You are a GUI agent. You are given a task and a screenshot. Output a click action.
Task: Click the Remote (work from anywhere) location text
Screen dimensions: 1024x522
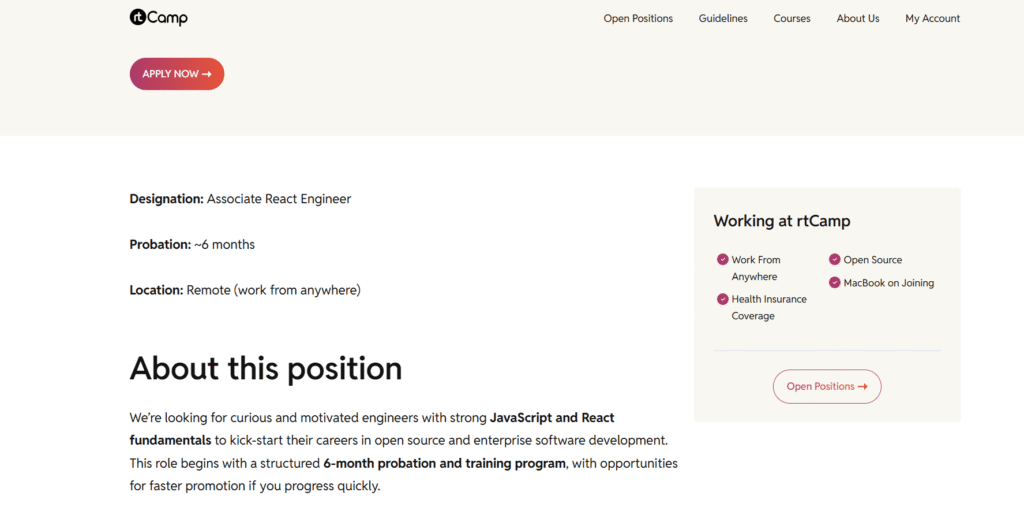pyautogui.click(x=273, y=290)
